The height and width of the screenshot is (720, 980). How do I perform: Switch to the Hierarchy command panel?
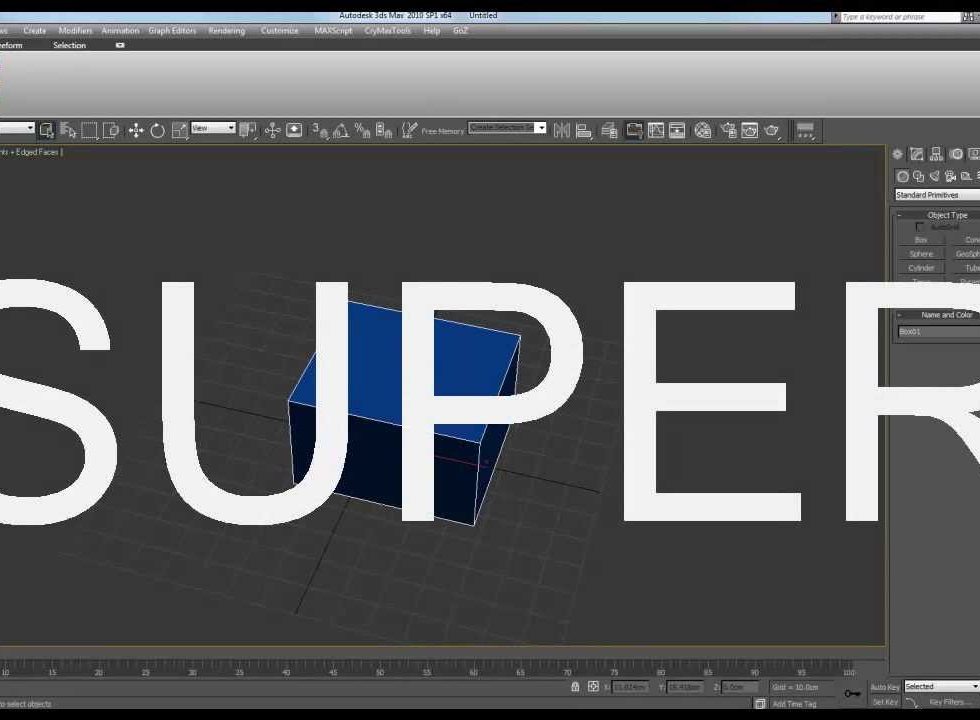click(x=936, y=154)
